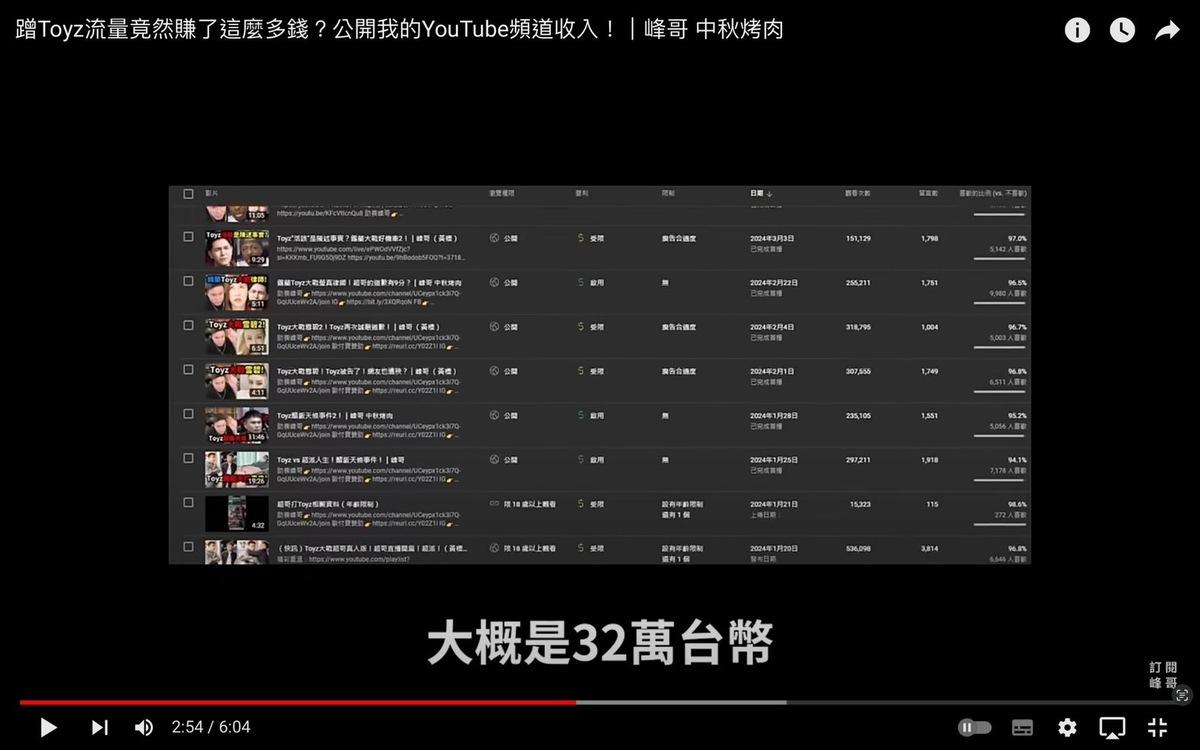1200x750 pixels.
Task: Open the player settings gear
Action: 1067,727
